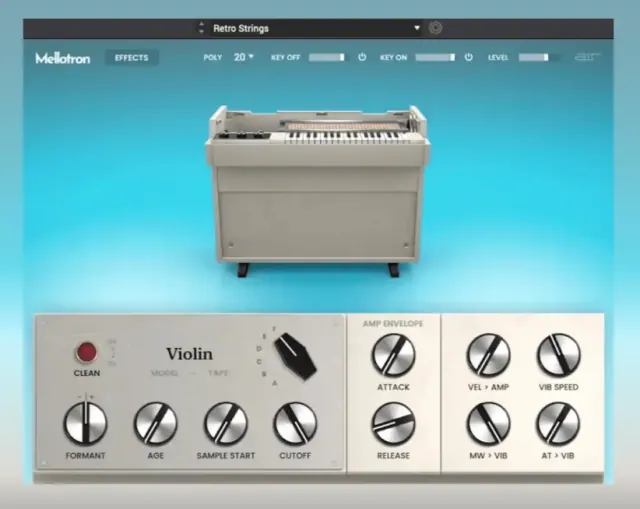This screenshot has width=640, height=509.
Task: Click the MW > VIB knob
Action: pos(488,423)
